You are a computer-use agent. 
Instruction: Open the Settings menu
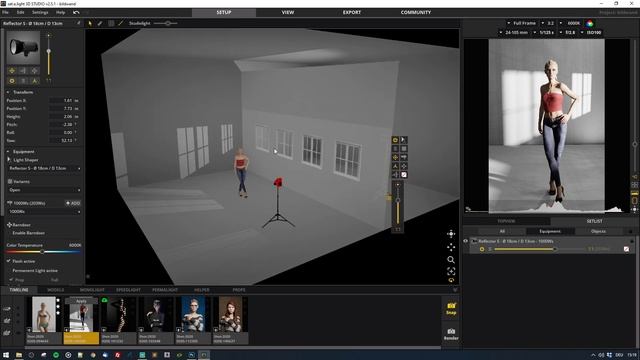click(x=40, y=13)
